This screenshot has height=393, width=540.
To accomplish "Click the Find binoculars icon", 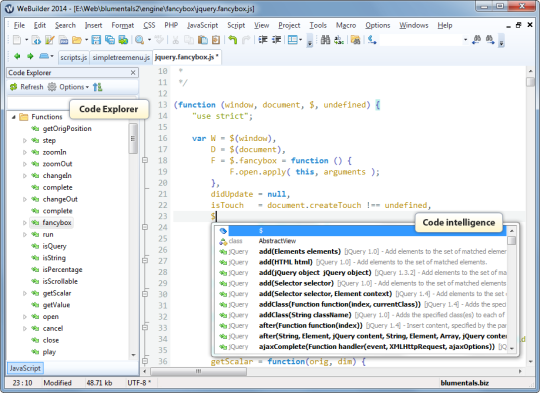I will click(325, 40).
